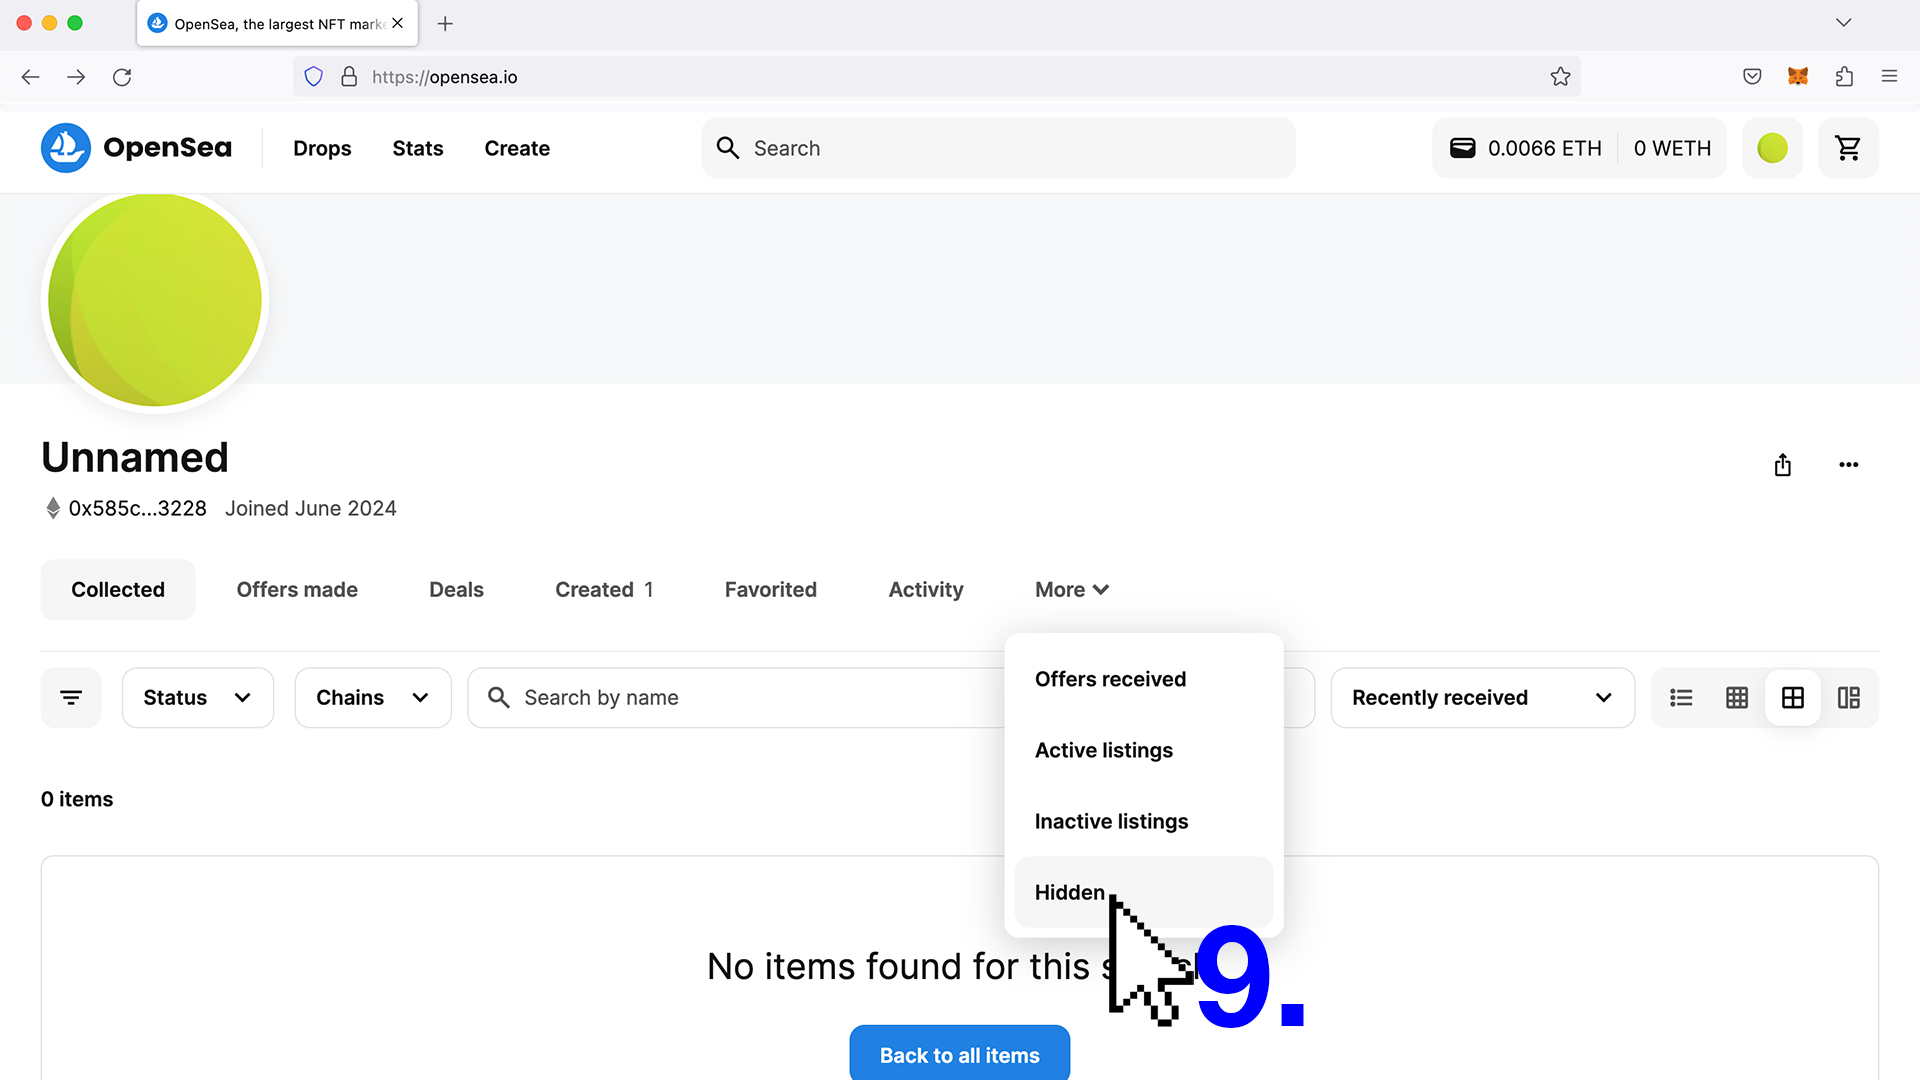Open Firefox hamburger application menu
Screen dimensions: 1920x1080
(1889, 77)
